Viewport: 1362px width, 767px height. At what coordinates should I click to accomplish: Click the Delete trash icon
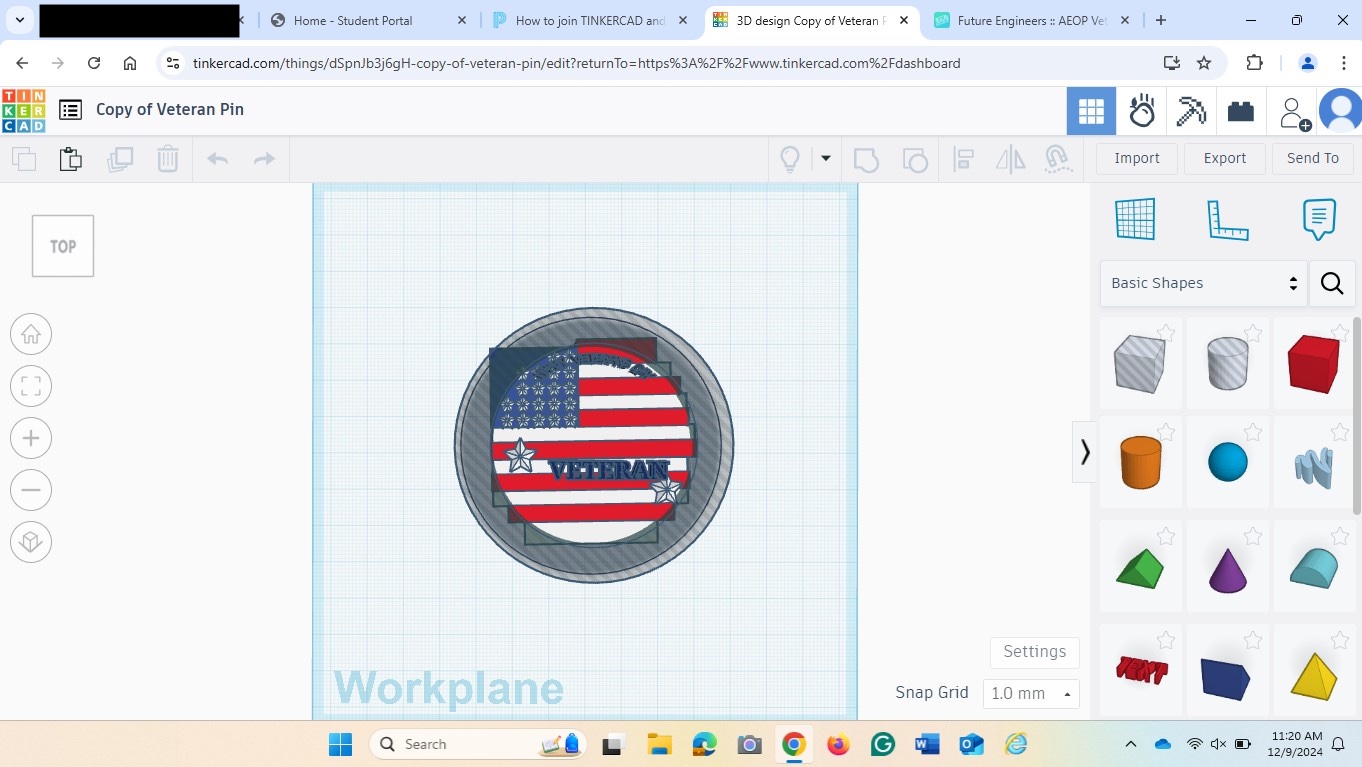(x=168, y=159)
